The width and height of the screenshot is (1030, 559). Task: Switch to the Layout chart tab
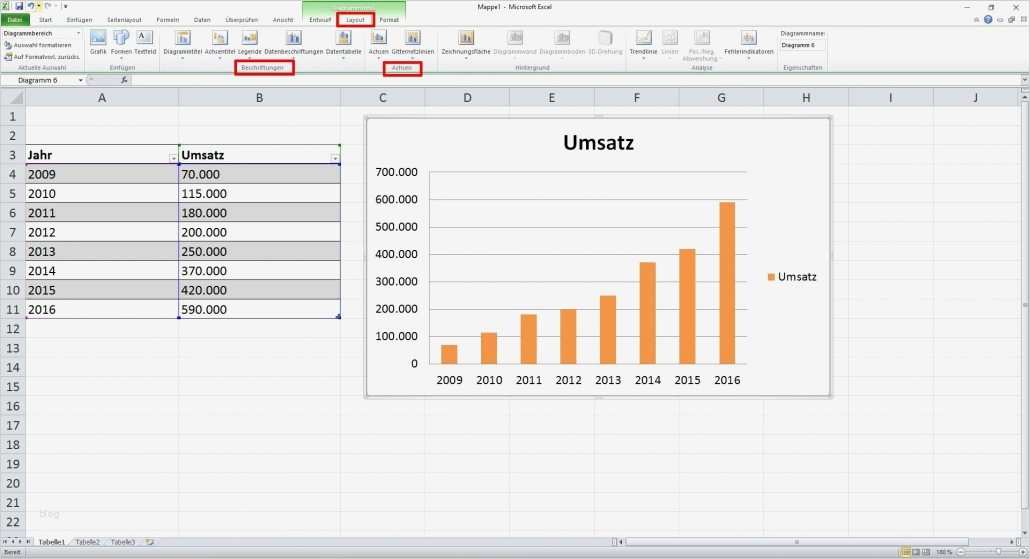click(355, 20)
